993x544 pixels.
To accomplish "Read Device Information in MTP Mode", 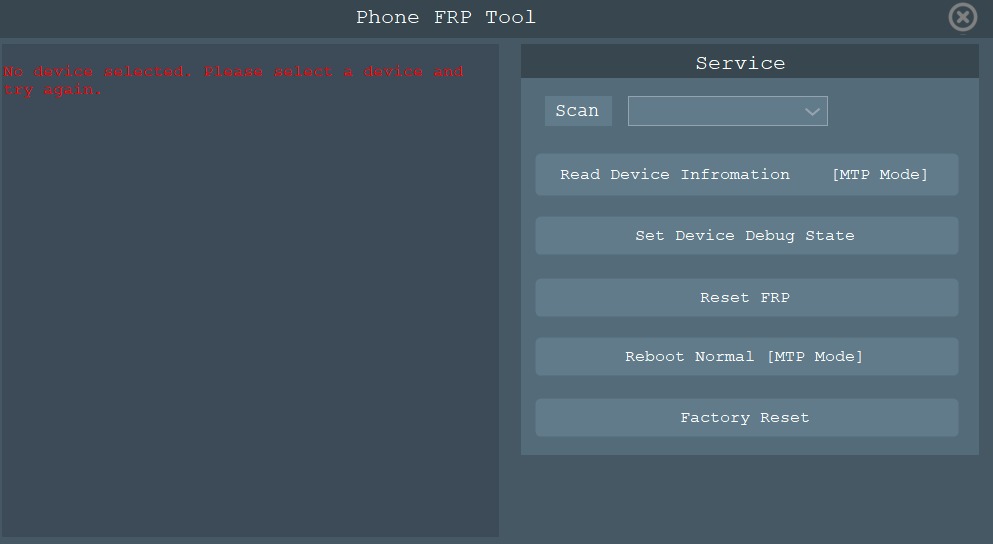I will 747,174.
